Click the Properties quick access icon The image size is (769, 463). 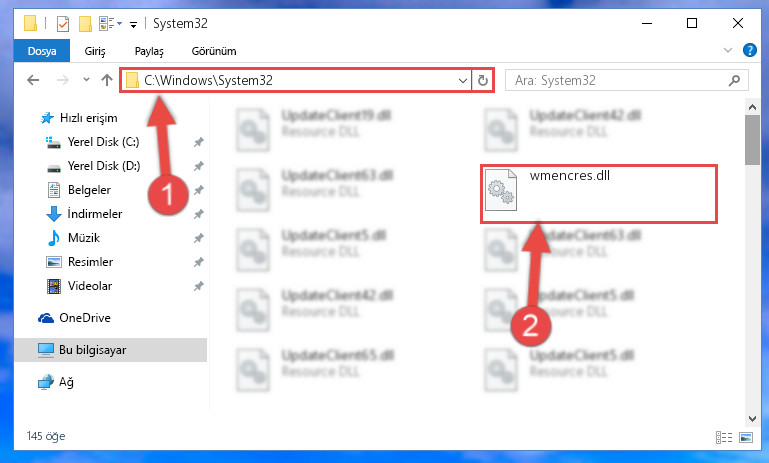point(63,24)
